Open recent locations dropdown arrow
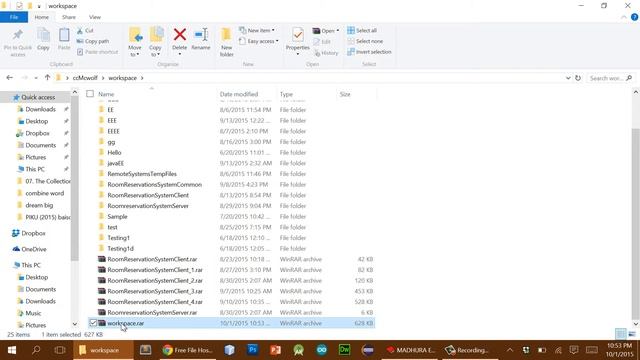640x360 pixels. pyautogui.click(x=36, y=78)
